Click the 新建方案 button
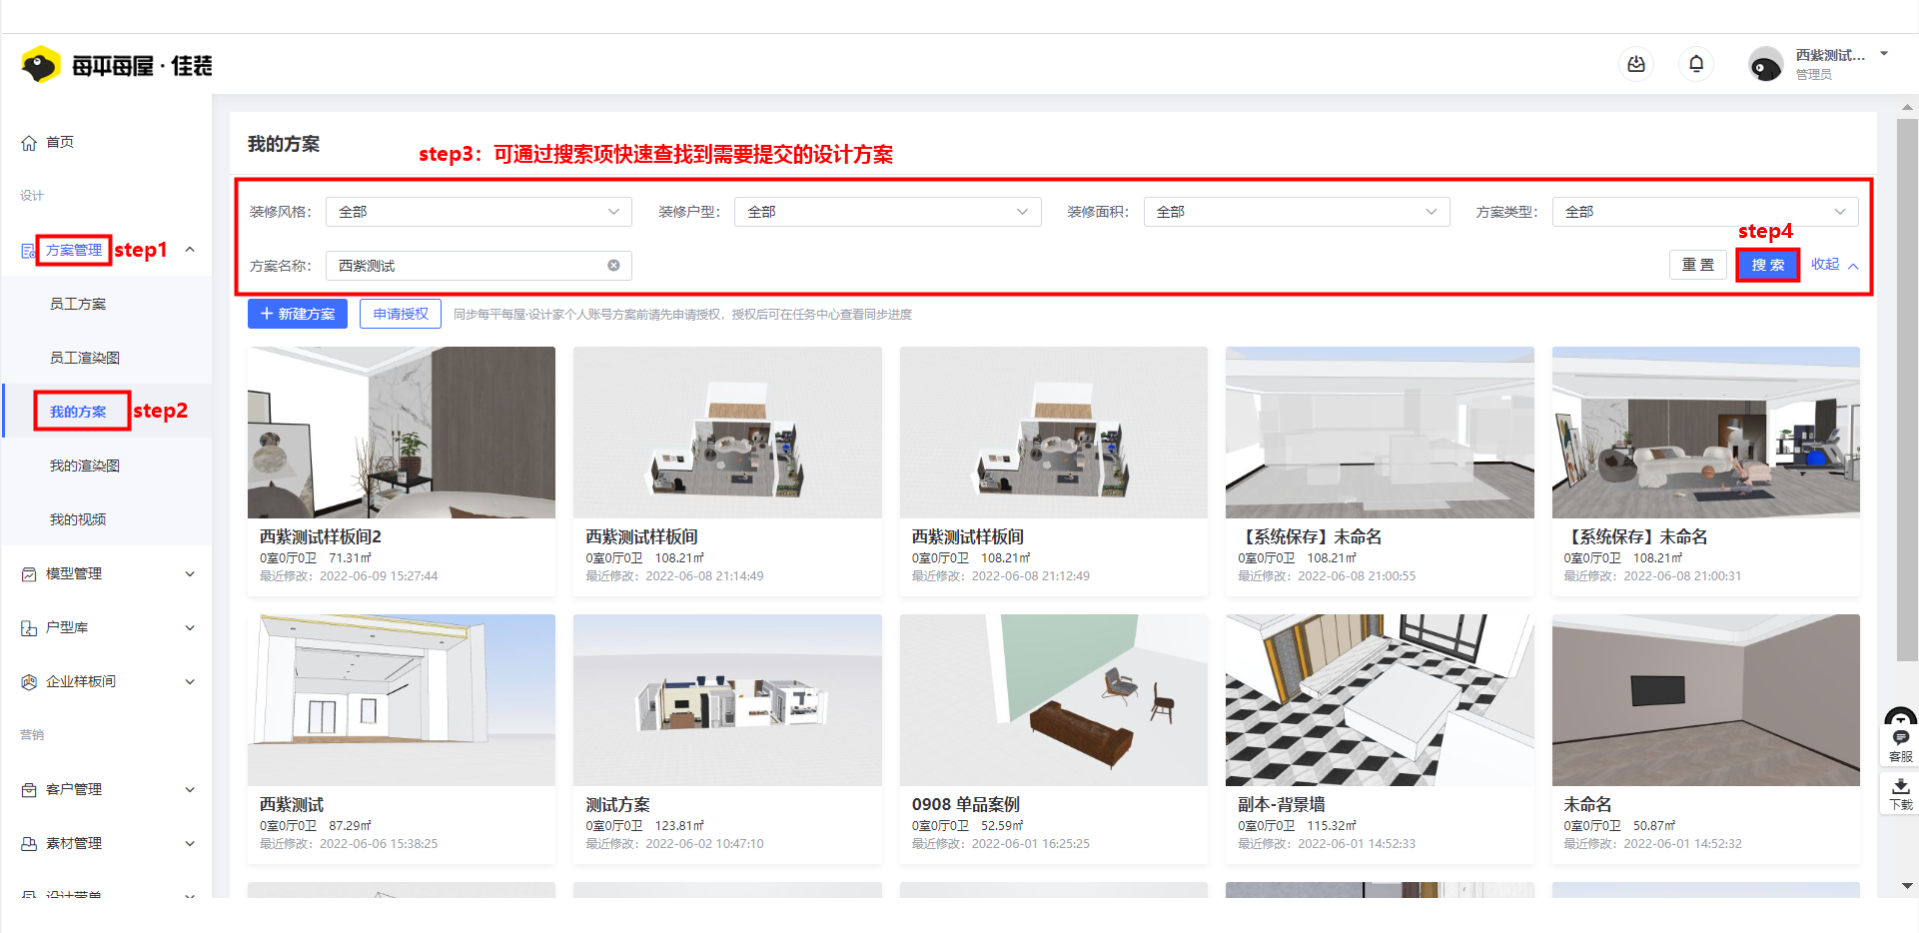Image resolution: width=1919 pixels, height=933 pixels. coord(298,314)
